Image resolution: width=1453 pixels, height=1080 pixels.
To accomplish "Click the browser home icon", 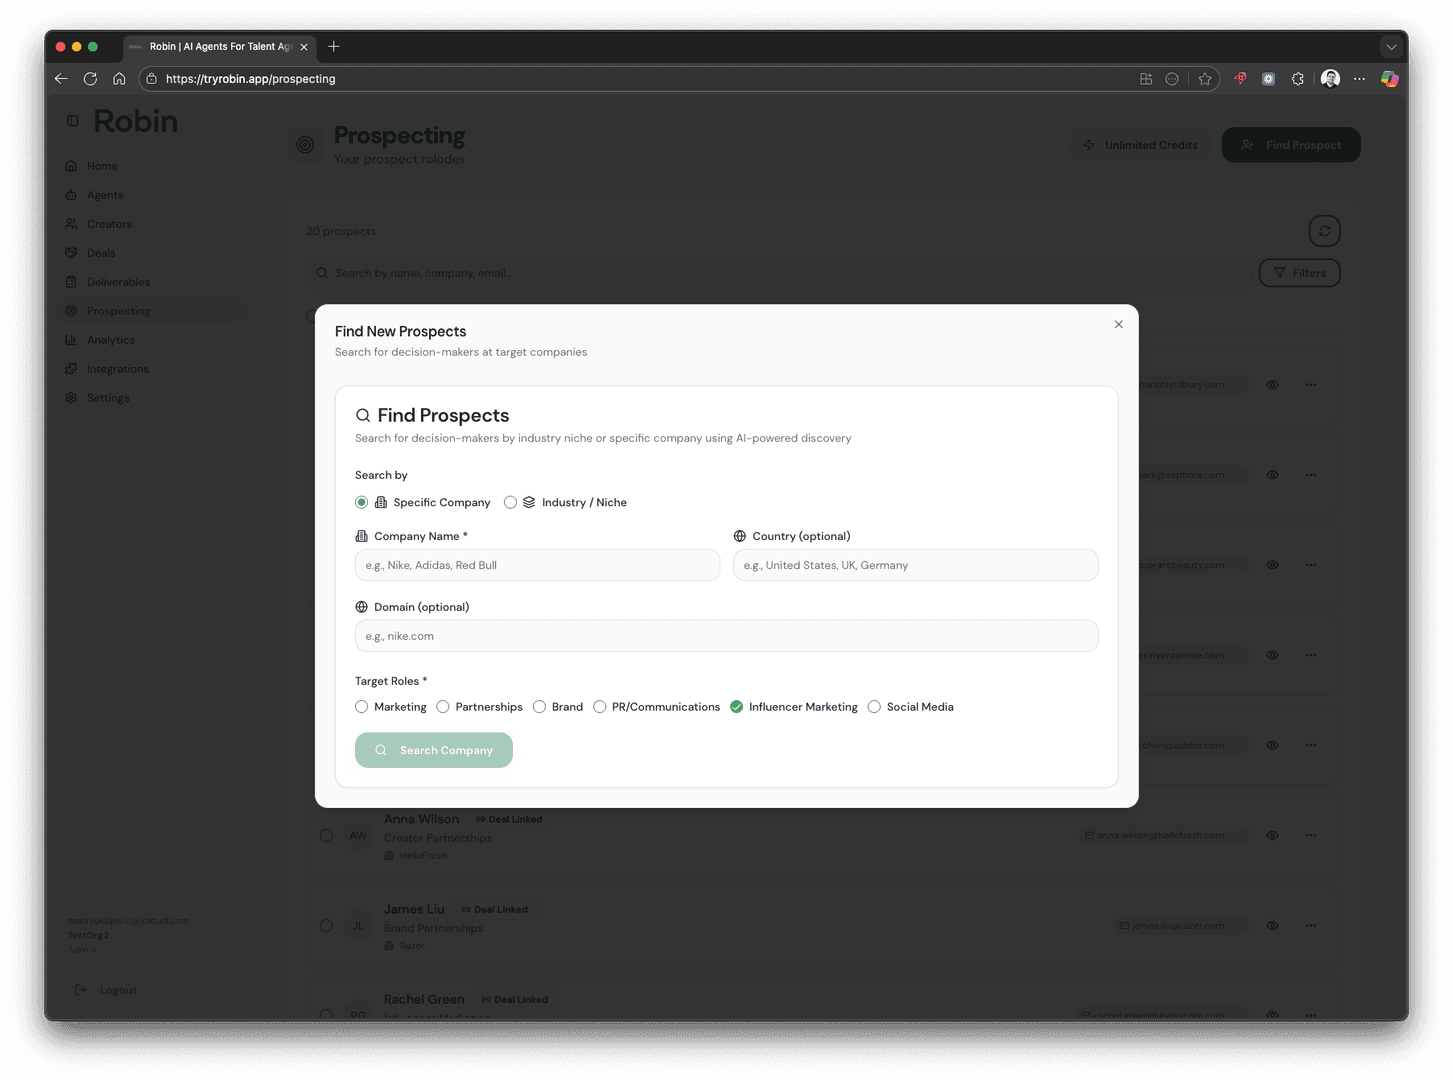I will (x=119, y=79).
